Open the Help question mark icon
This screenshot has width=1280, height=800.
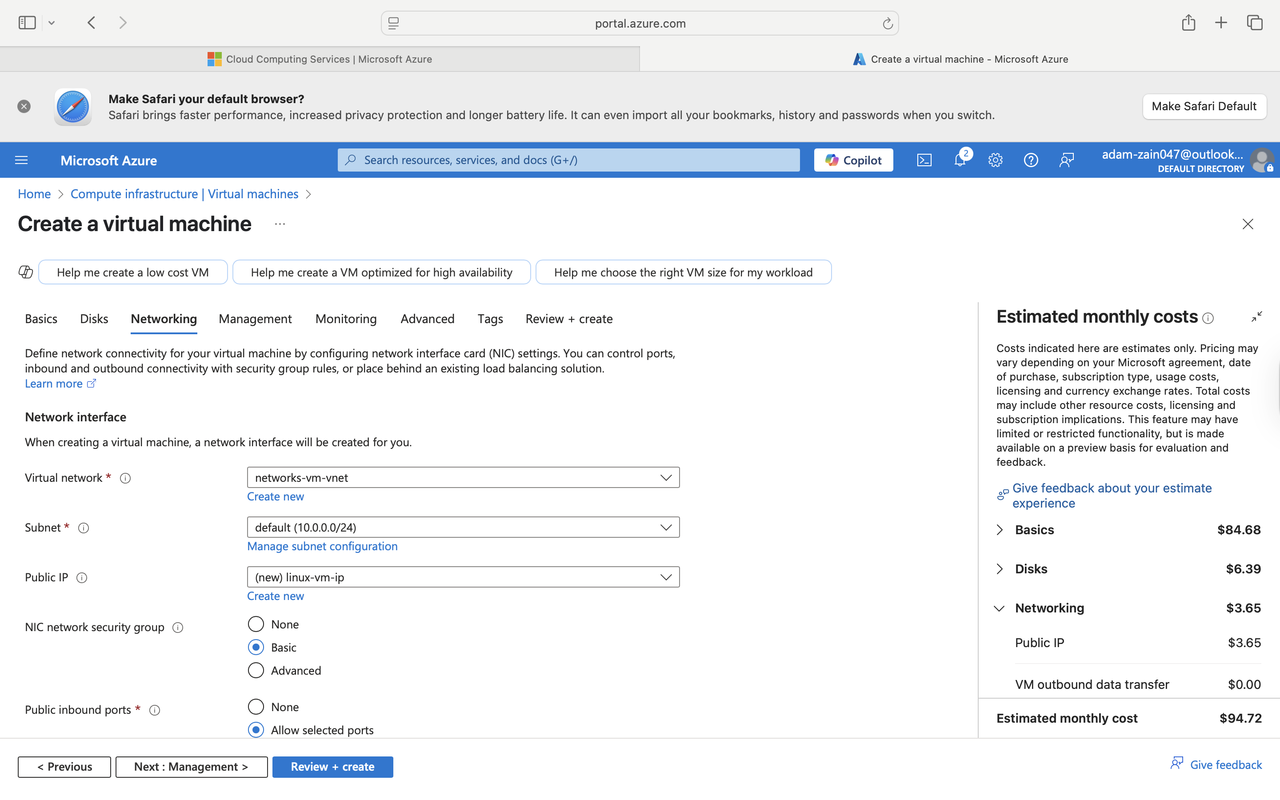(x=1031, y=160)
